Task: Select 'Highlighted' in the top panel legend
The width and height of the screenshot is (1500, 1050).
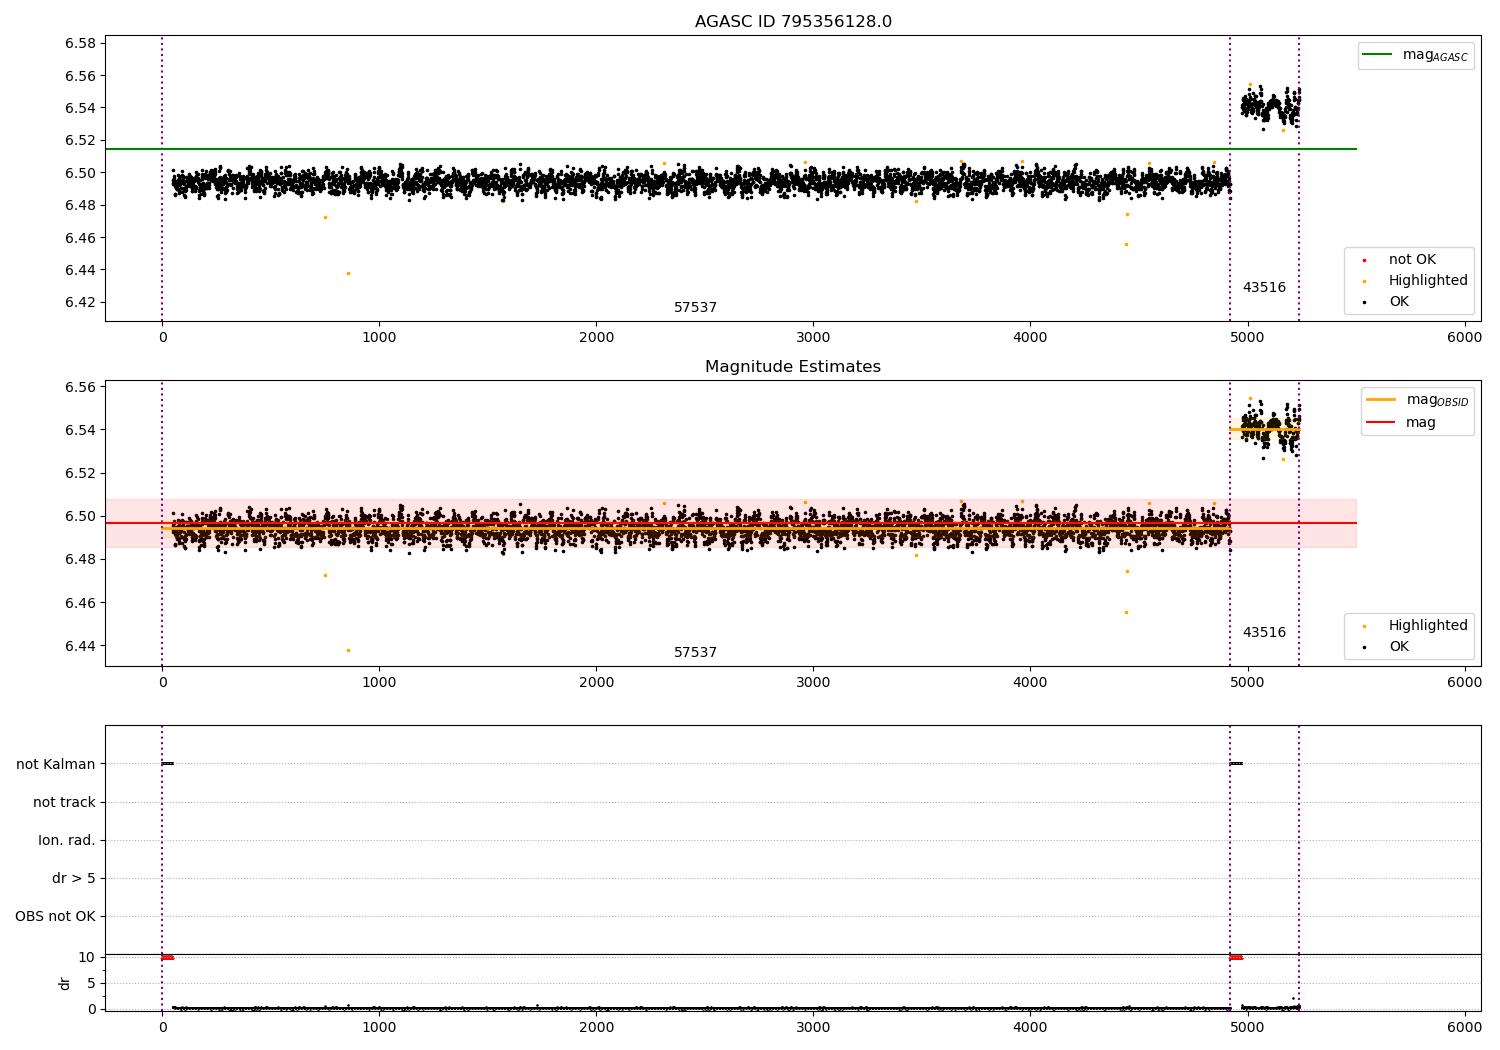Action: [1428, 281]
